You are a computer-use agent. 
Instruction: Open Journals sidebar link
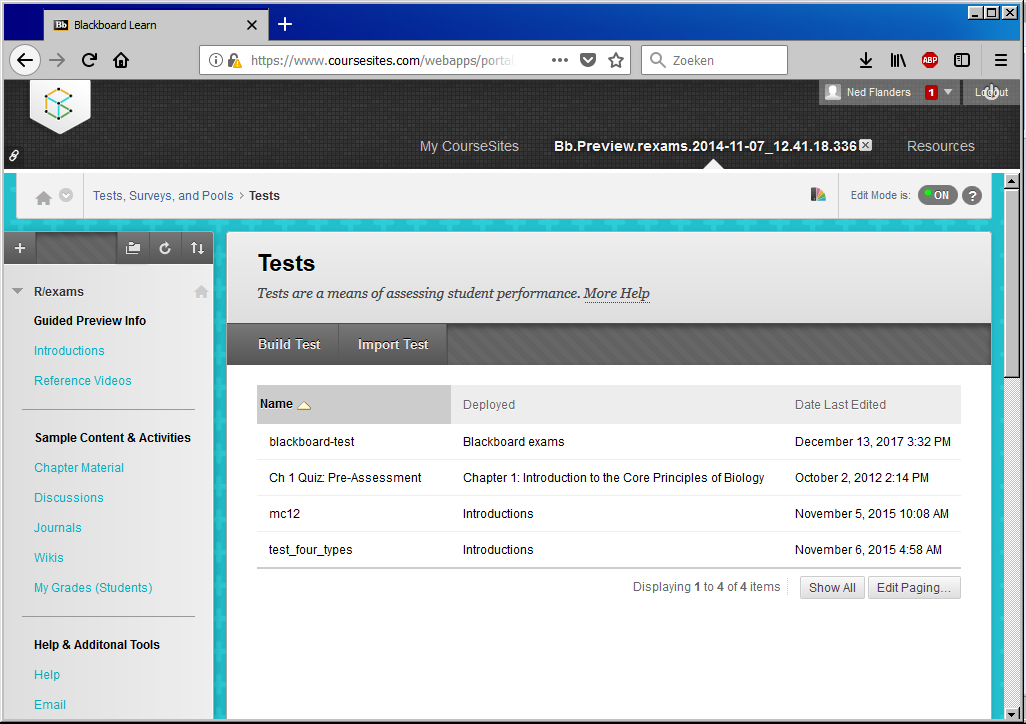click(58, 528)
